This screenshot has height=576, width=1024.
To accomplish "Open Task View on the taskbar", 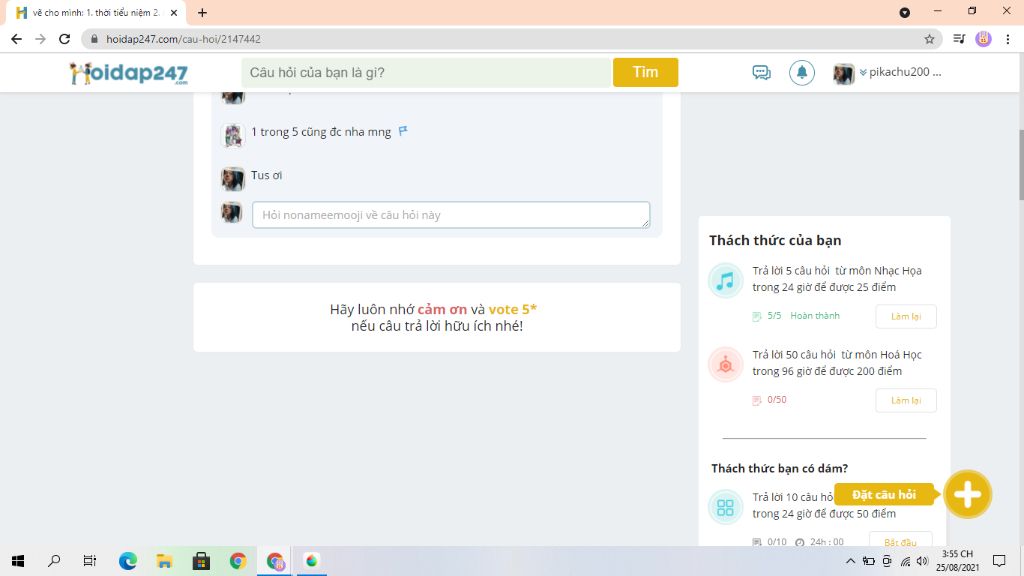I will (90, 561).
